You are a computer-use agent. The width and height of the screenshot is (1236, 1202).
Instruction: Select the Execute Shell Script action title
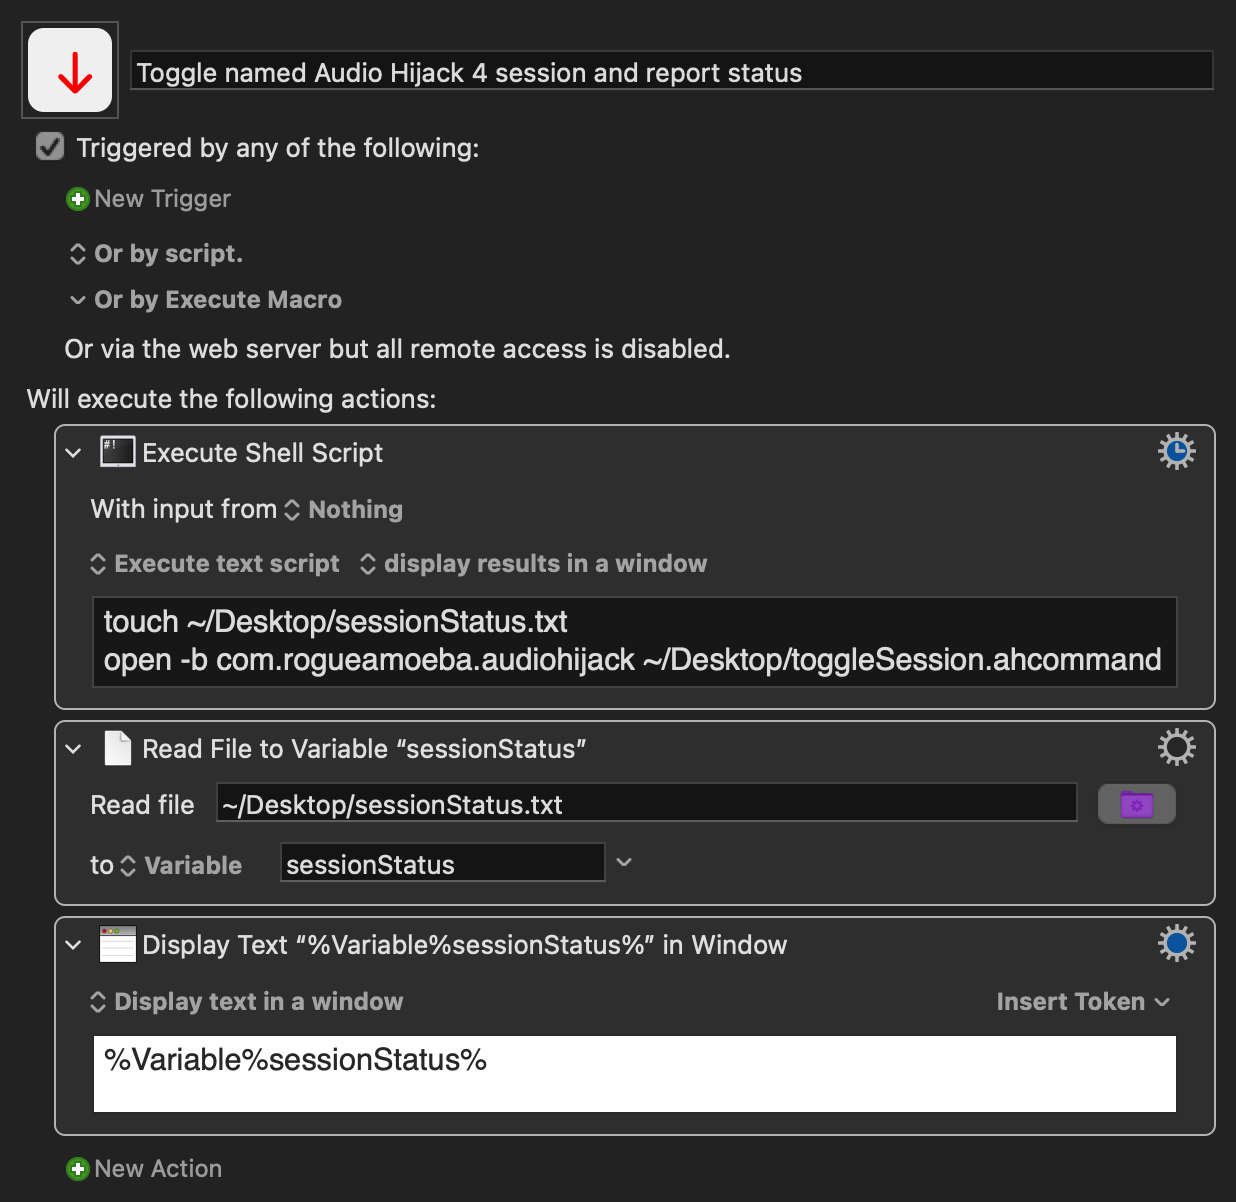point(263,453)
